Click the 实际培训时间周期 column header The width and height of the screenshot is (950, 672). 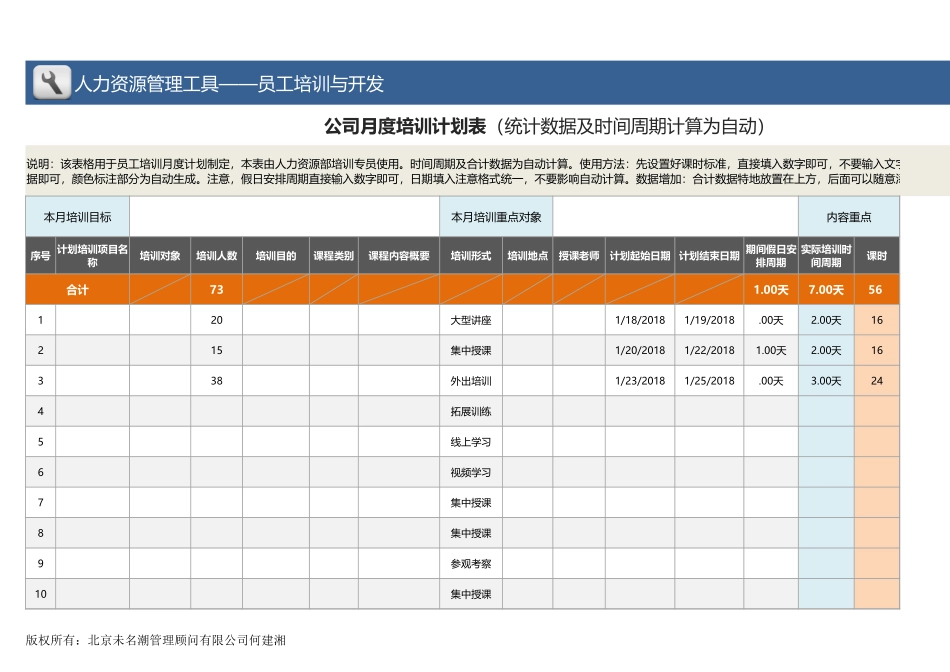click(826, 256)
